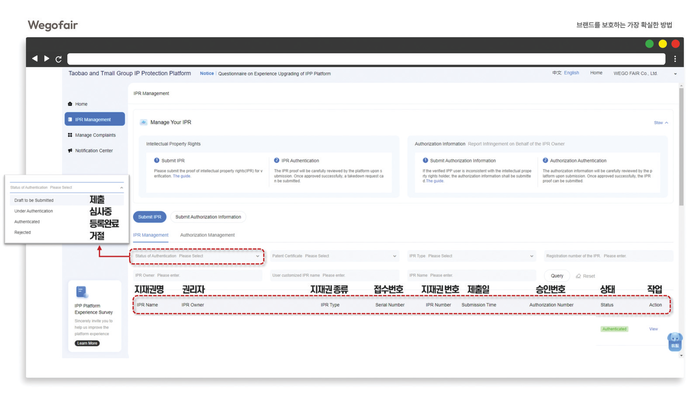Click the Learn More button in survey card
This screenshot has width=699, height=393.
[x=87, y=343]
